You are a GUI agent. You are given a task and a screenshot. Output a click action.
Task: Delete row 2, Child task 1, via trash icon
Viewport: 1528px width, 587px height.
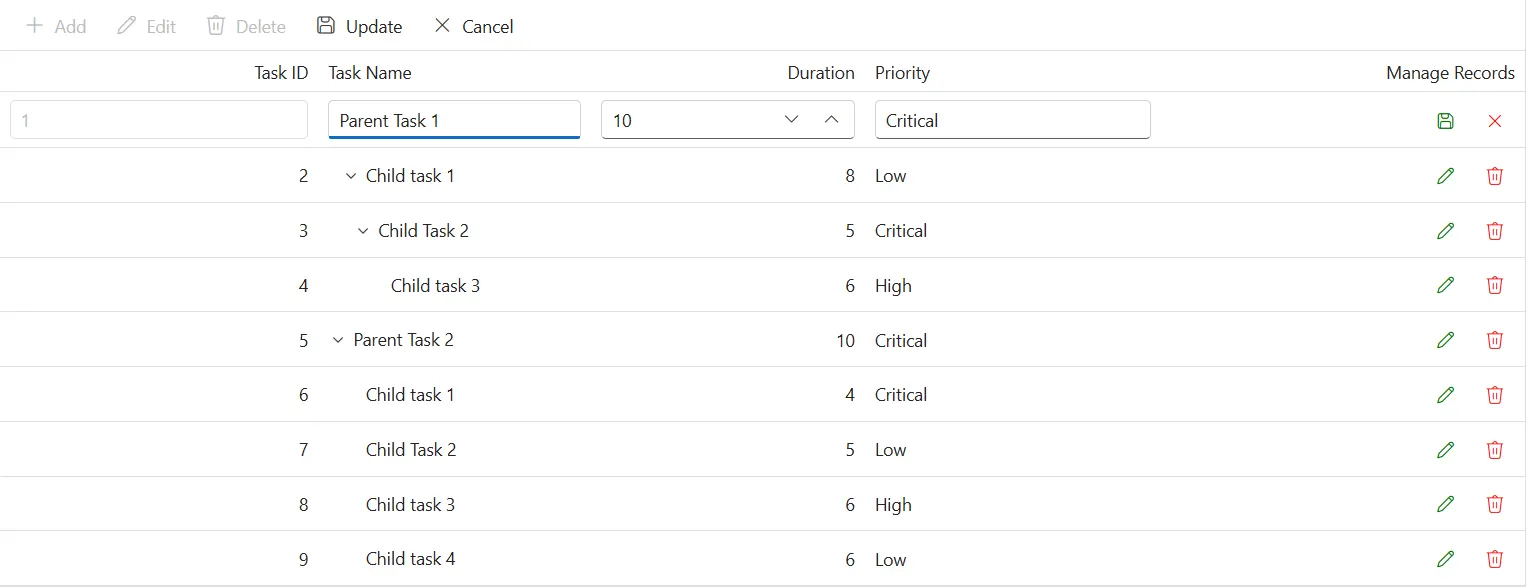pyautogui.click(x=1495, y=176)
